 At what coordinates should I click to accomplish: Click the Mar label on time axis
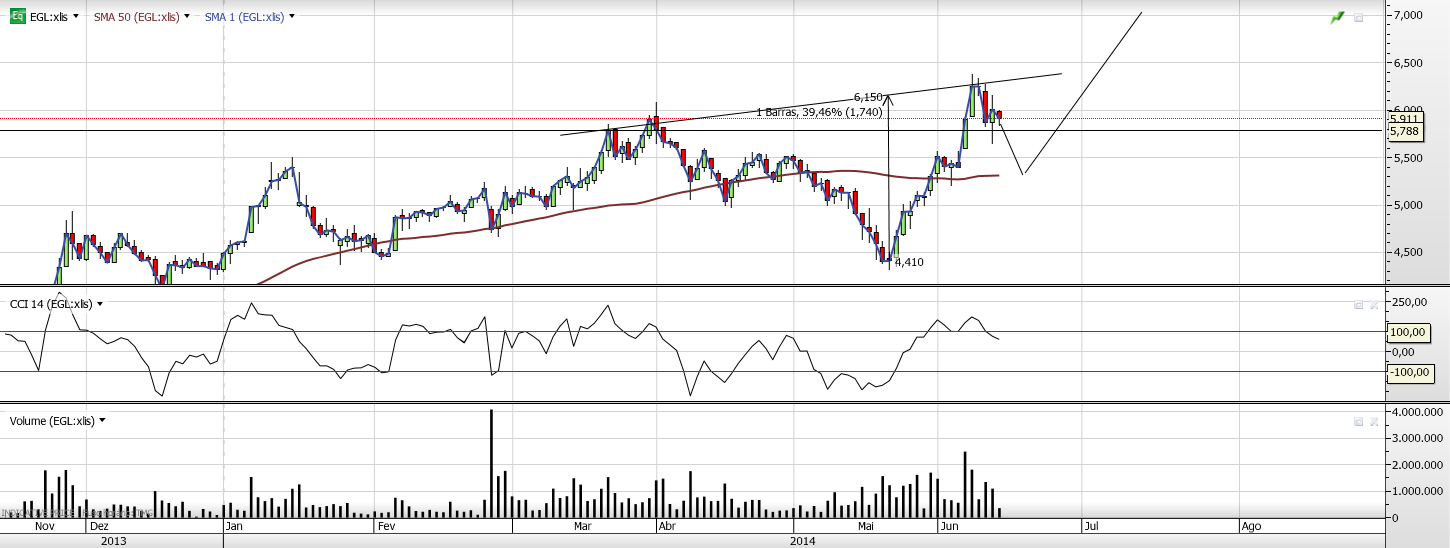coord(585,525)
